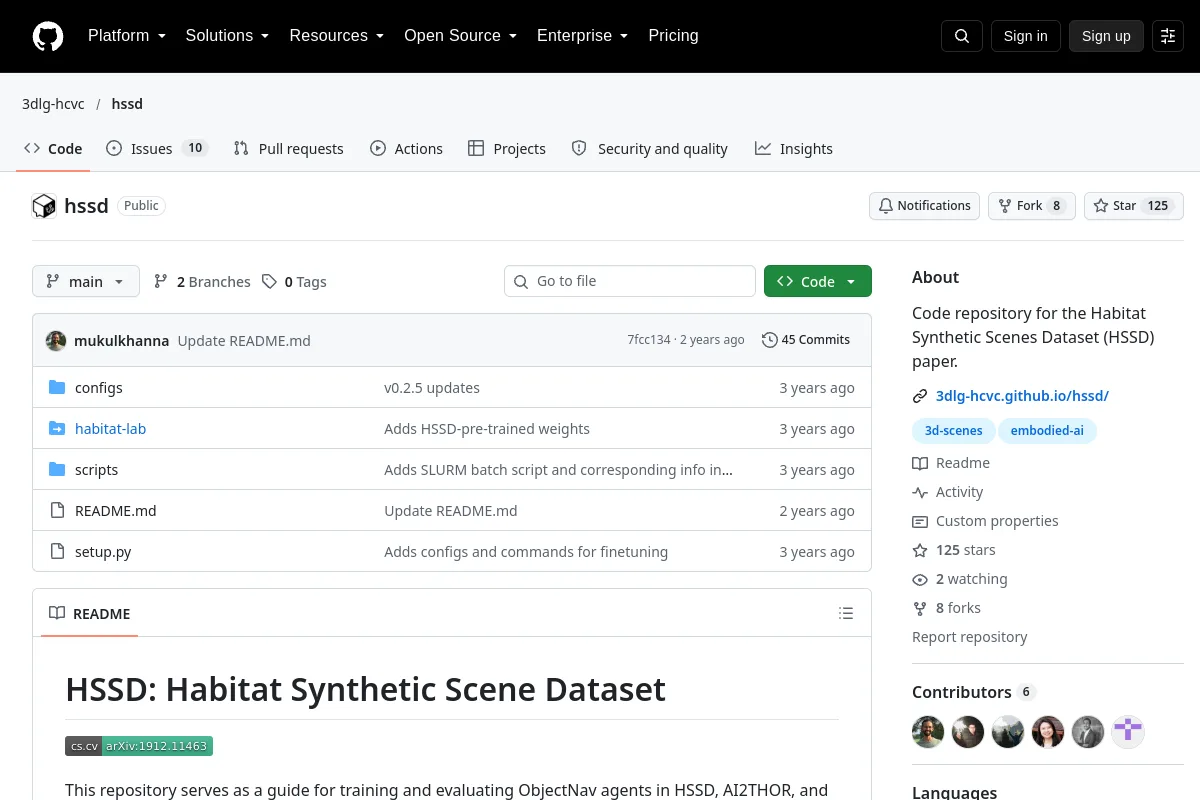Screen dimensions: 1200x800
Task: Click the history clock icon beside 45 Commits
Action: [x=769, y=340]
